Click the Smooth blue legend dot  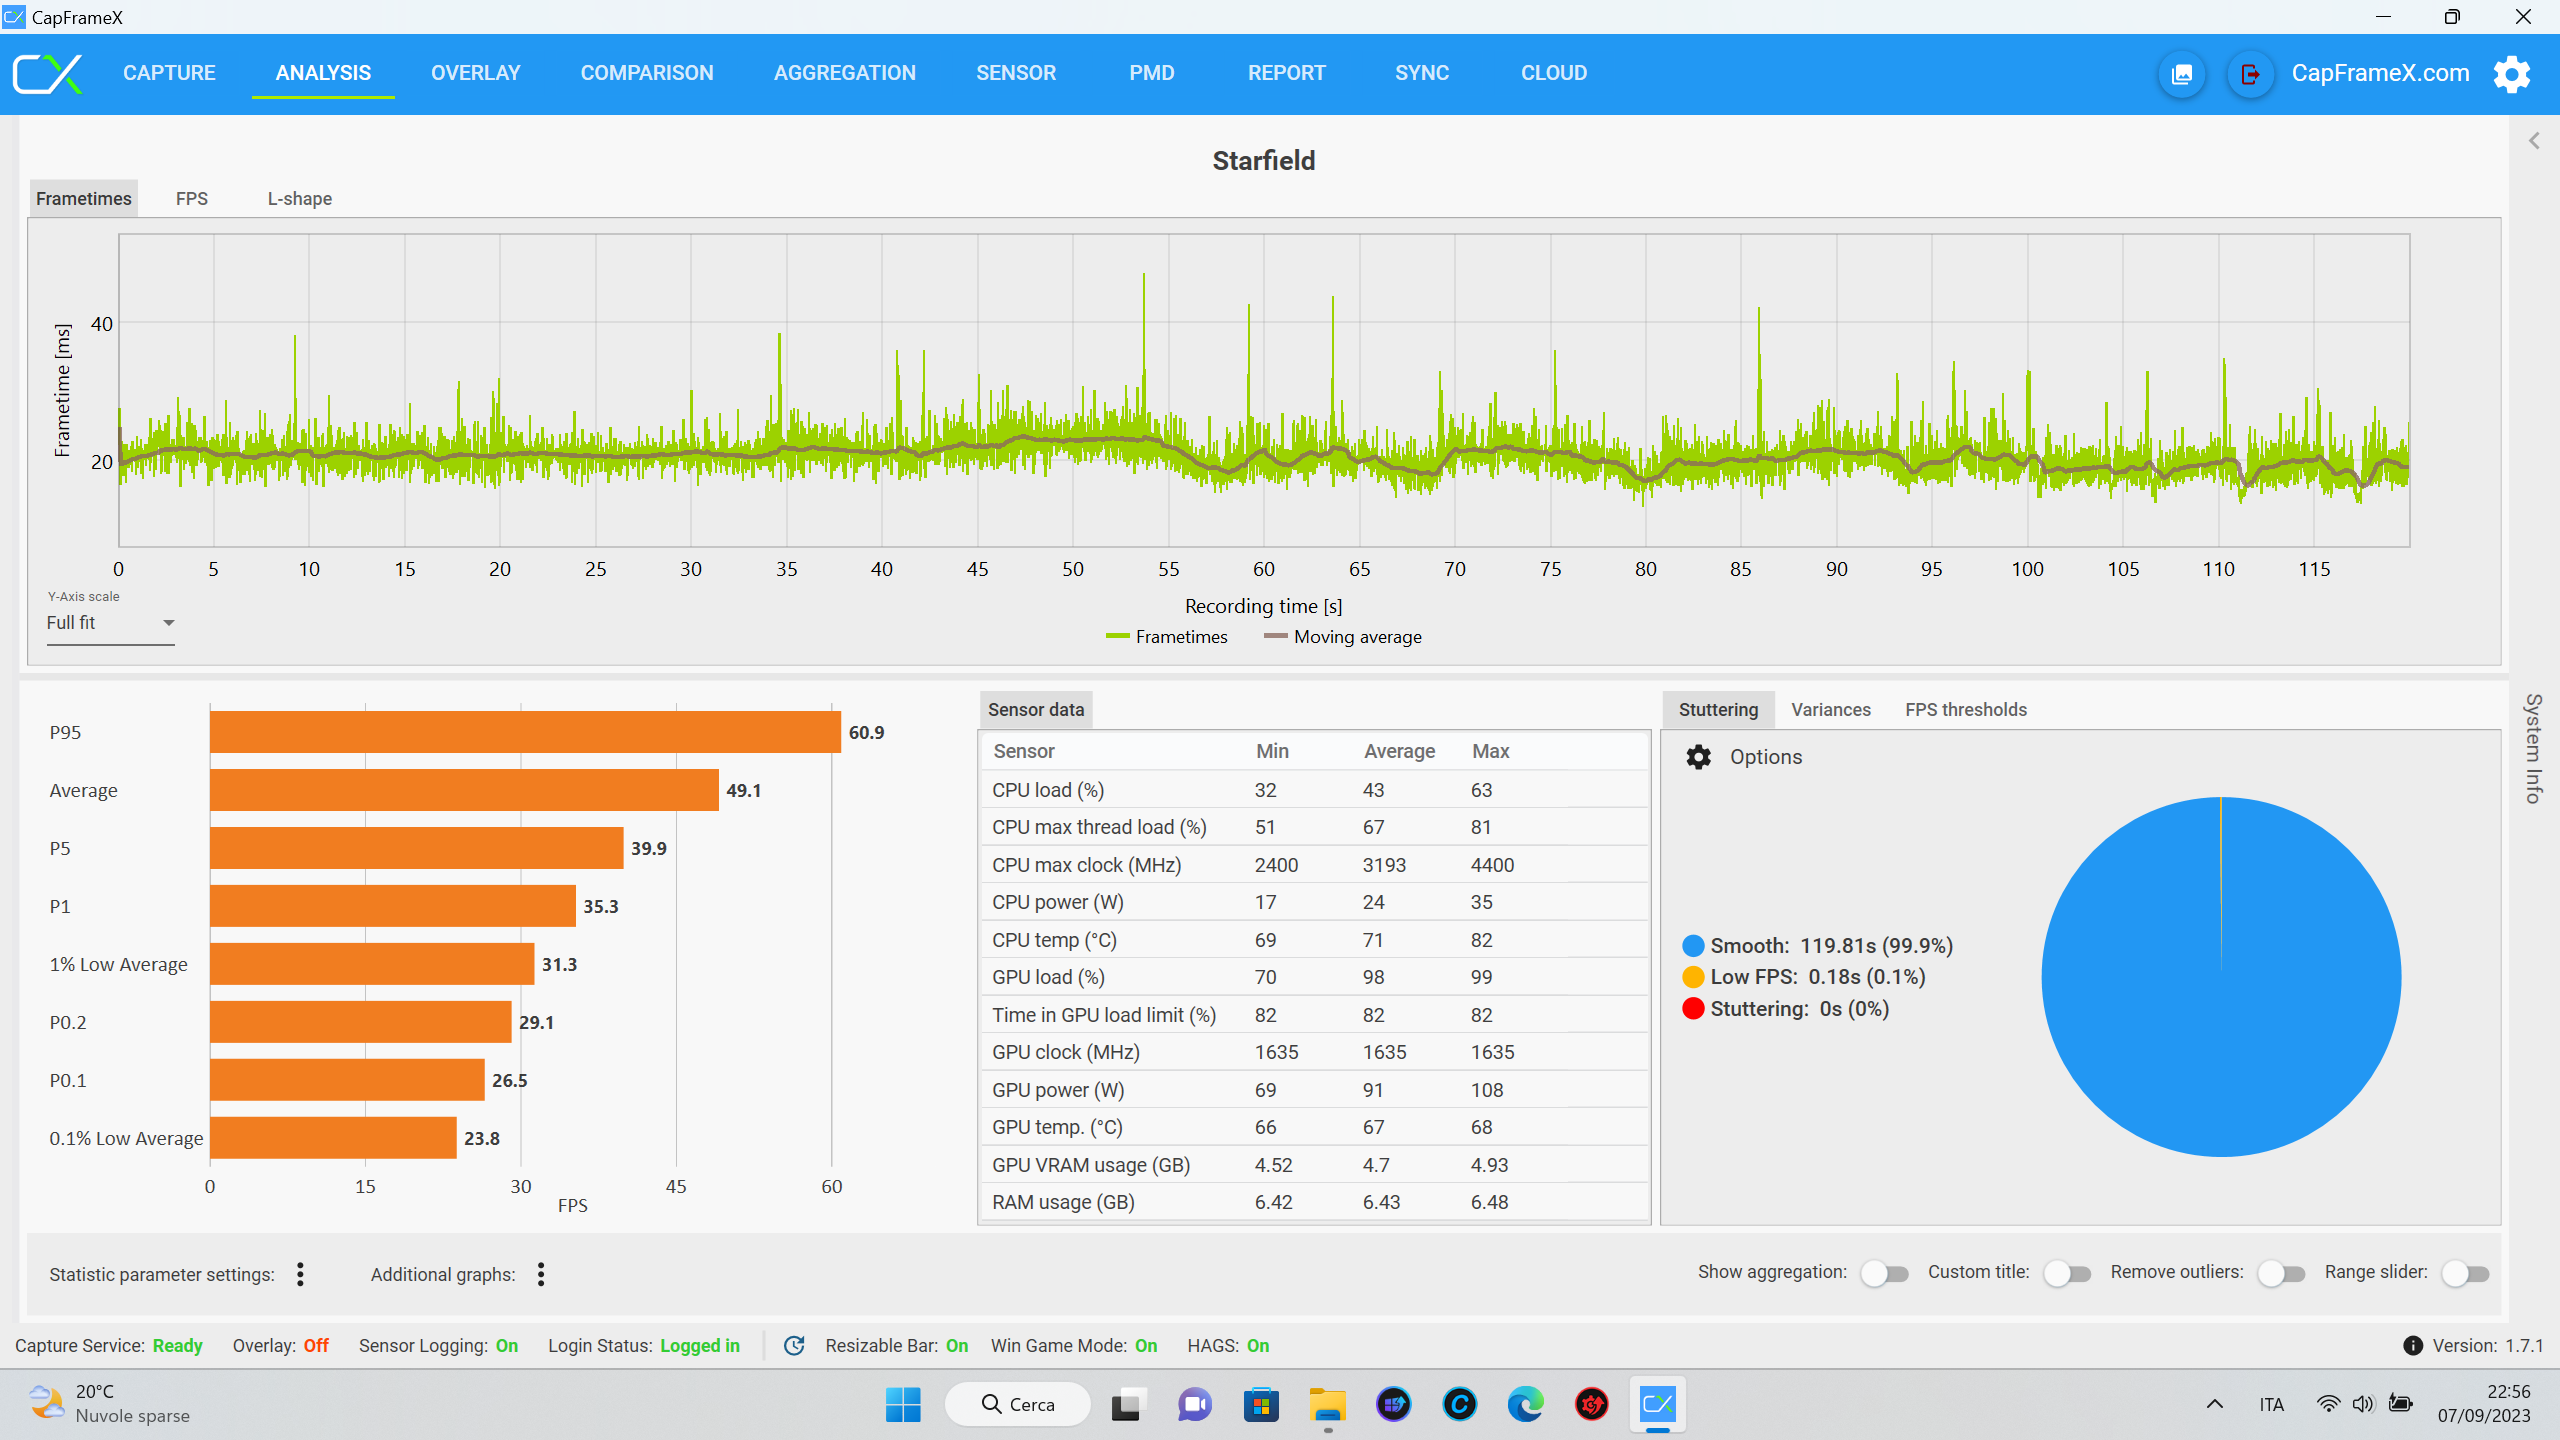click(1693, 946)
